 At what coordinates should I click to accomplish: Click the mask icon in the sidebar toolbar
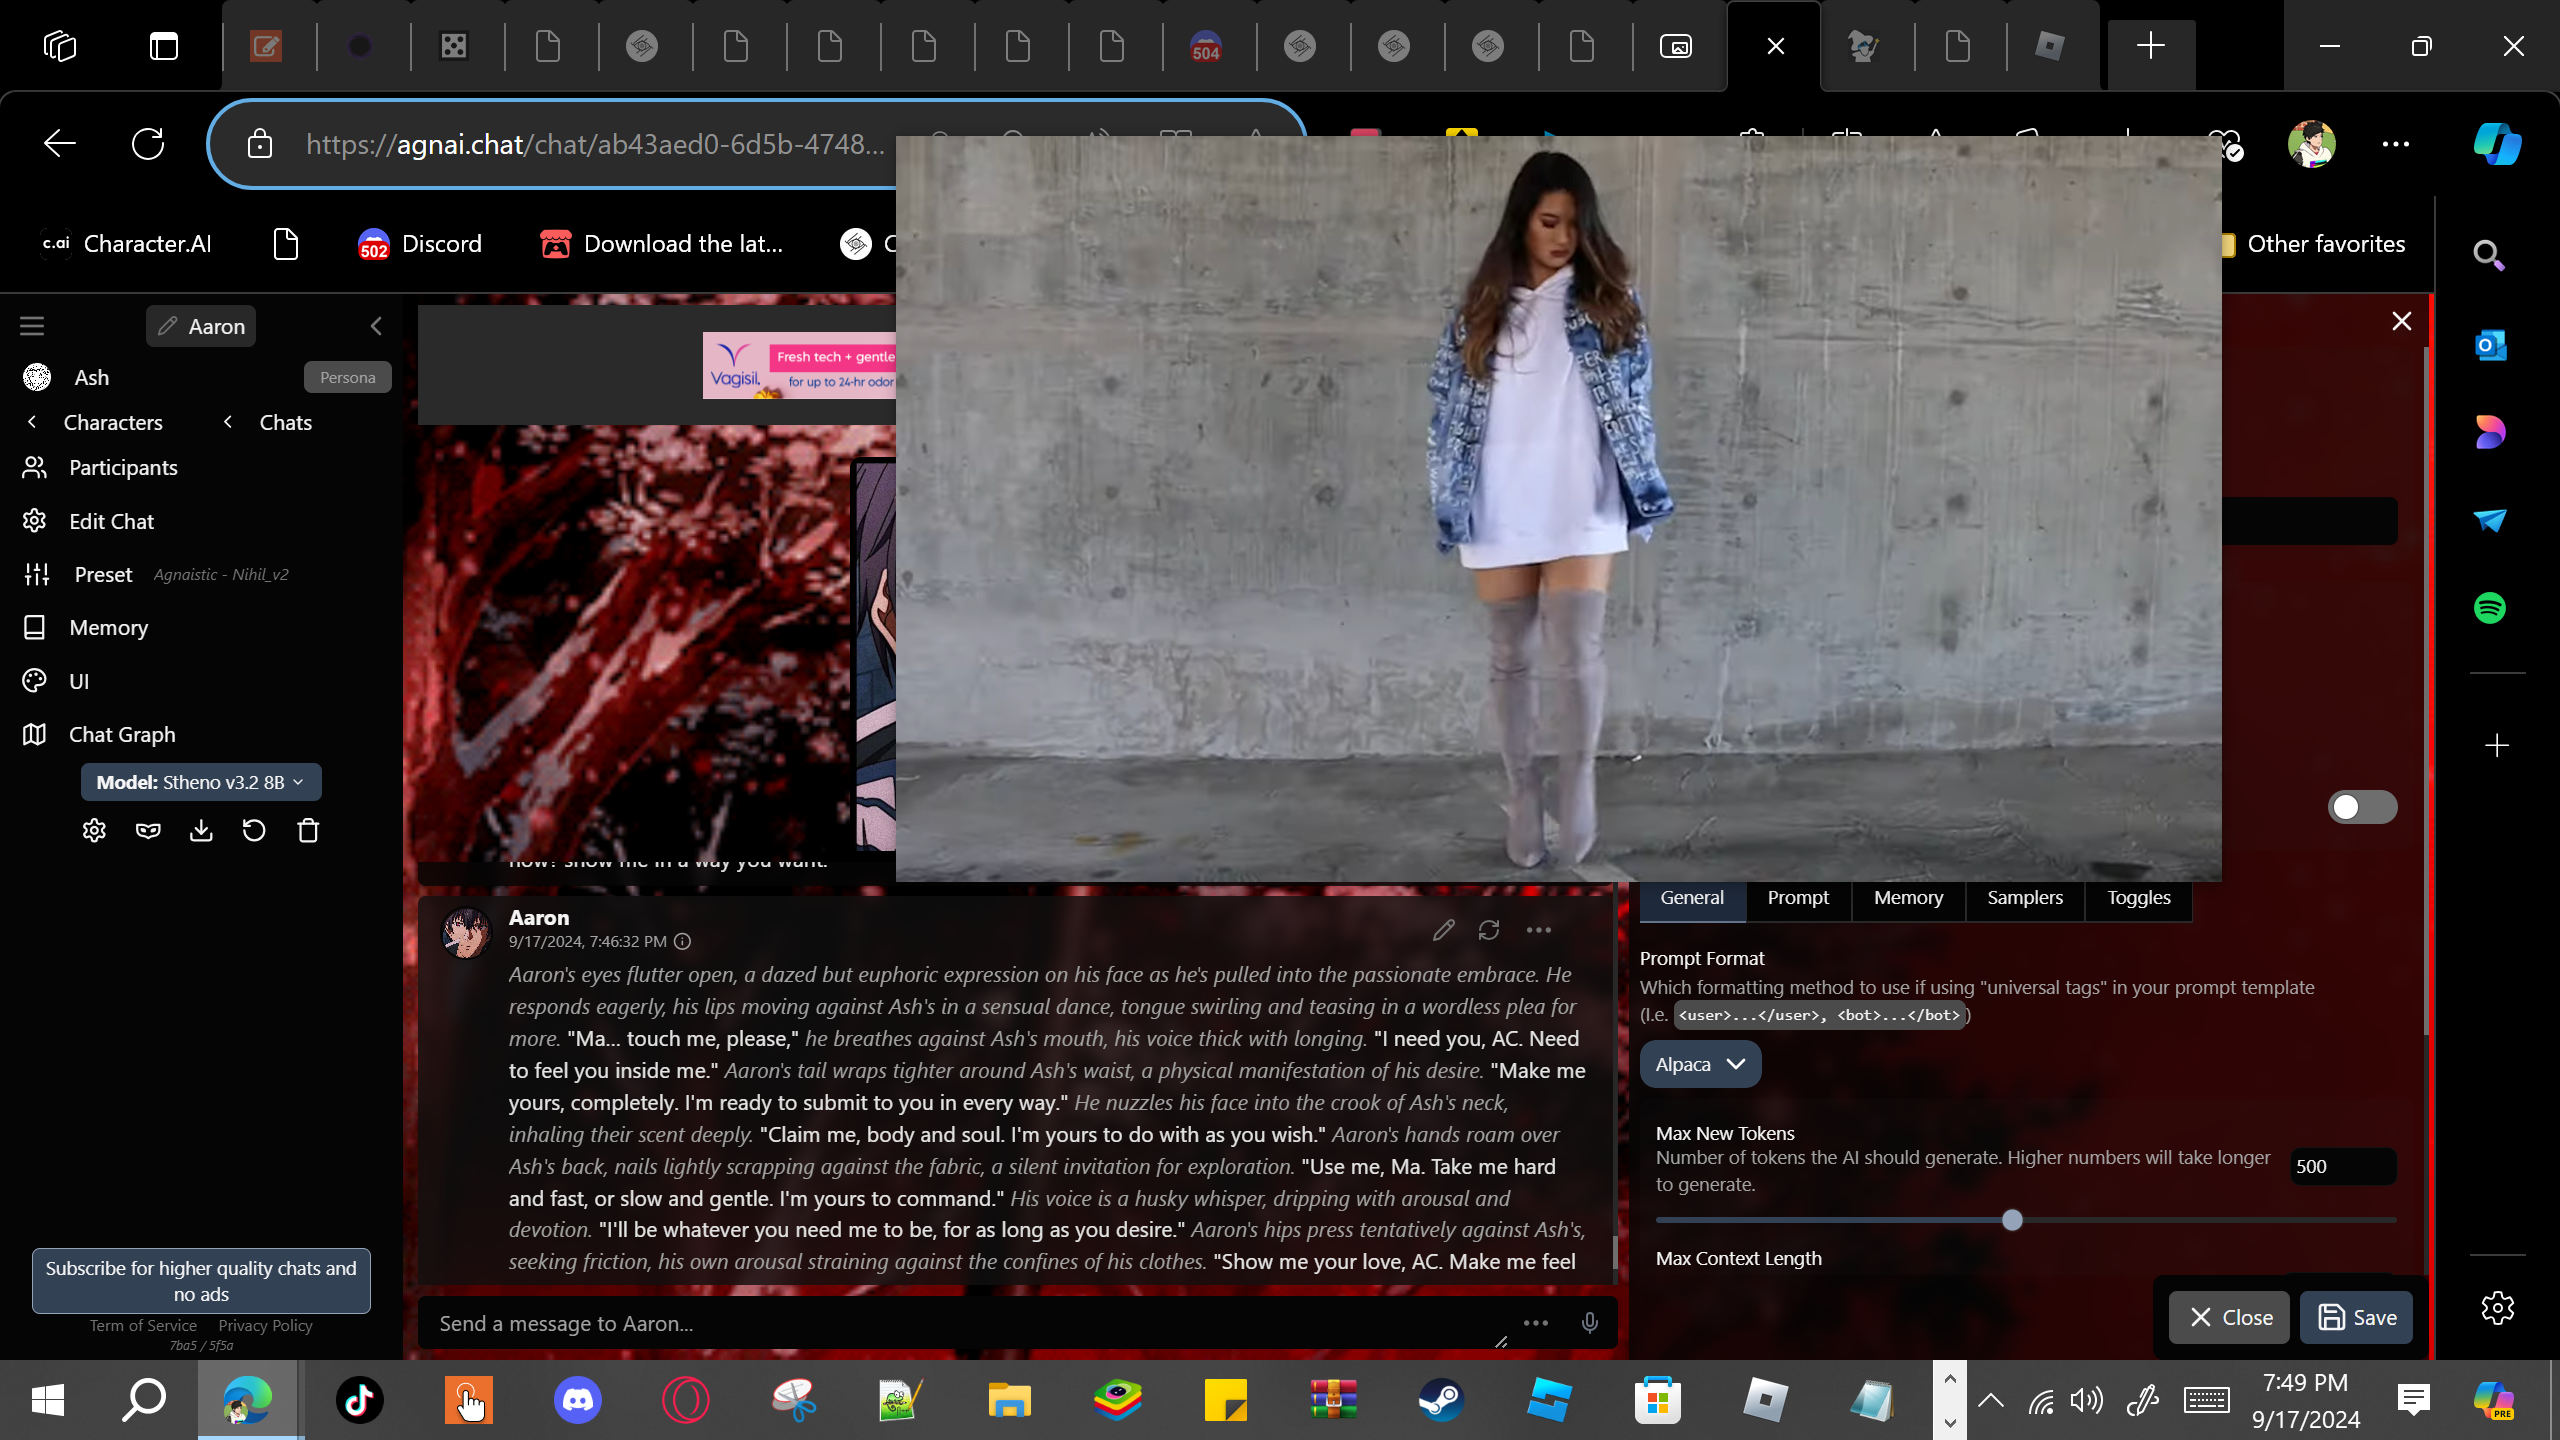coord(148,831)
